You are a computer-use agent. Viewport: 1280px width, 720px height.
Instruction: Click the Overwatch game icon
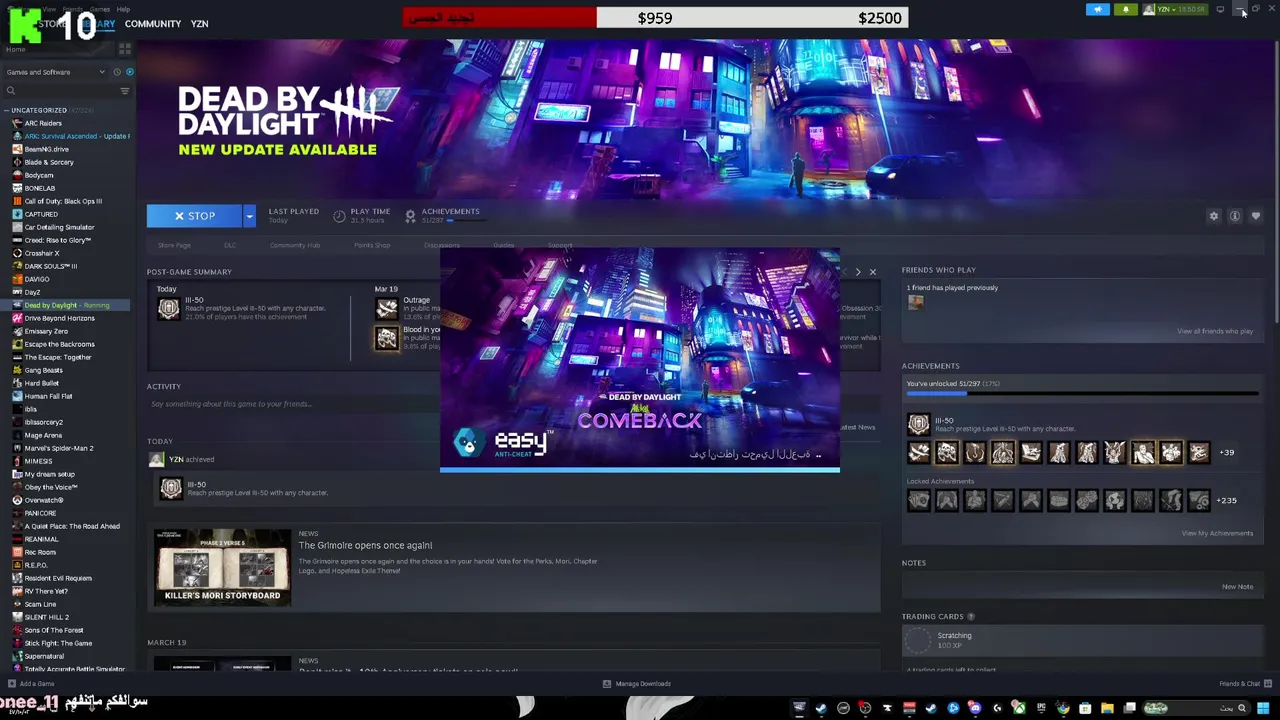[x=17, y=500]
